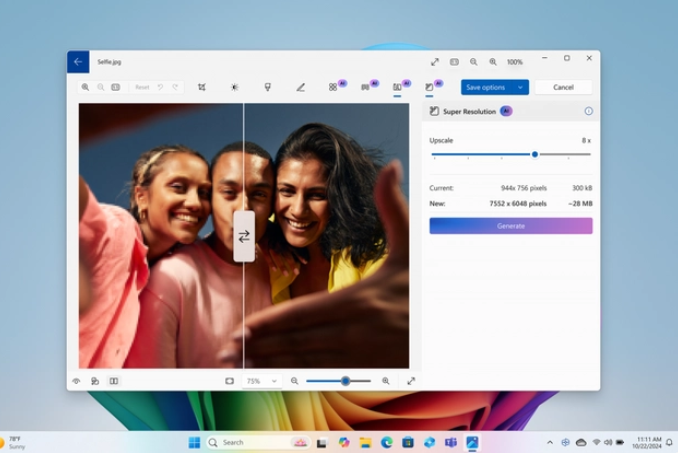Image resolution: width=678 pixels, height=453 pixels.
Task: Click the Generate button
Action: (x=511, y=226)
